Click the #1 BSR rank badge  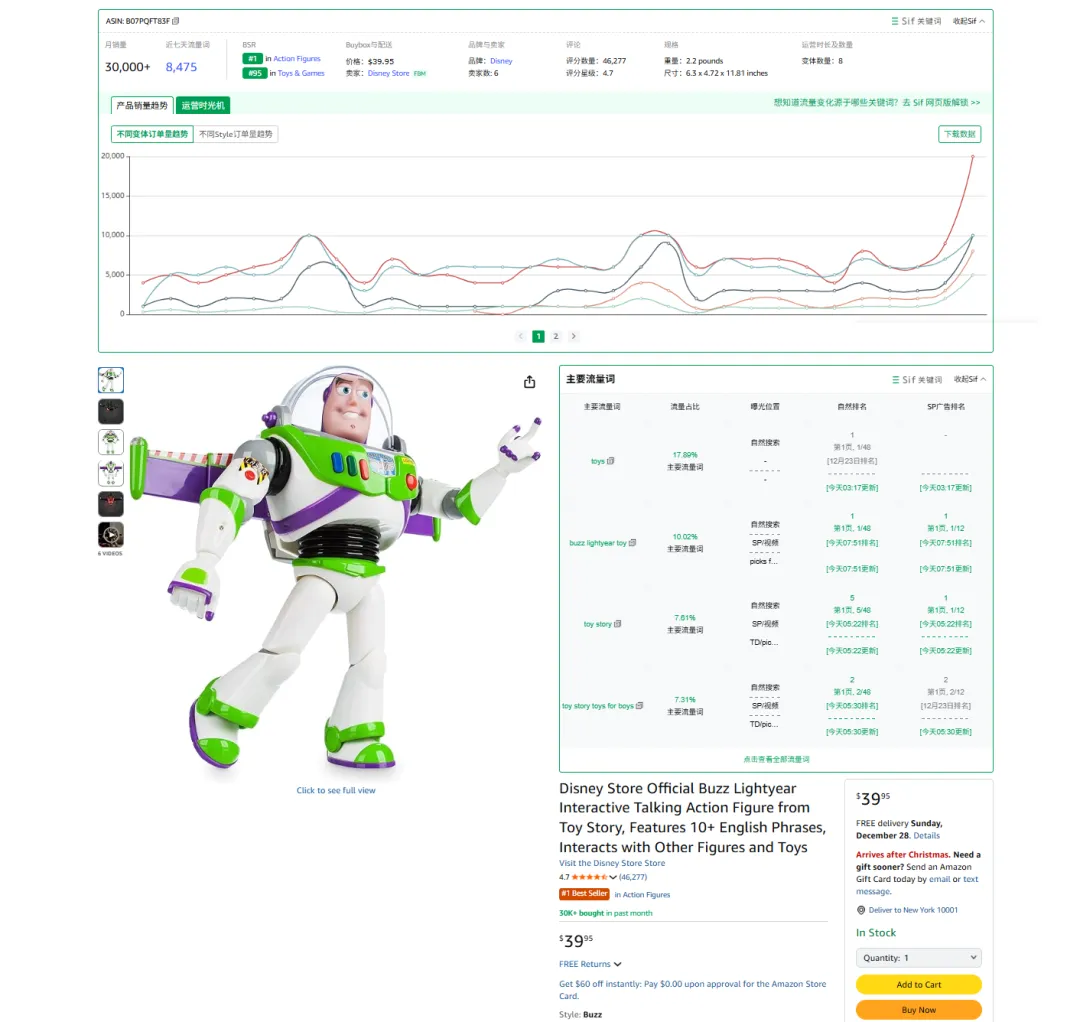[253, 59]
